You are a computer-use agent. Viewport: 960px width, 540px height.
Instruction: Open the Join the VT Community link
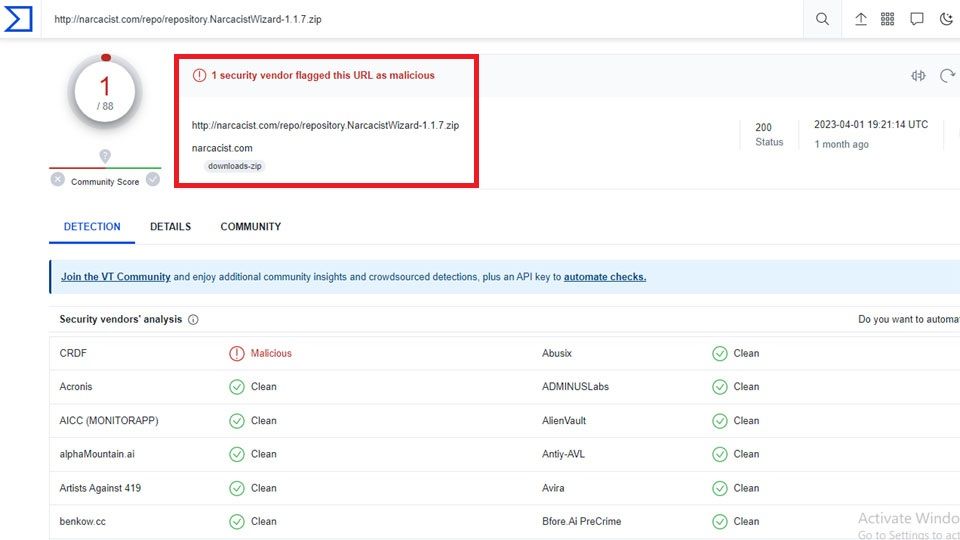116,277
